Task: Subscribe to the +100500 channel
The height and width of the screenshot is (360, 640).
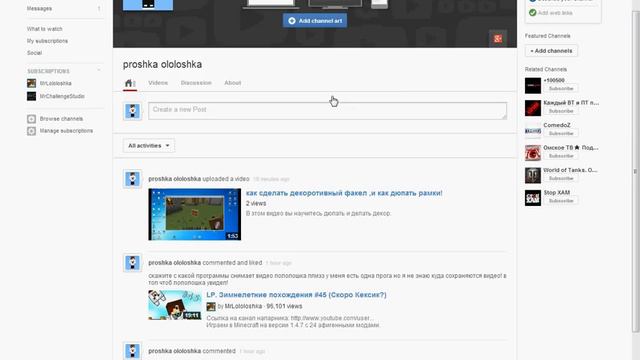Action: tap(561, 89)
